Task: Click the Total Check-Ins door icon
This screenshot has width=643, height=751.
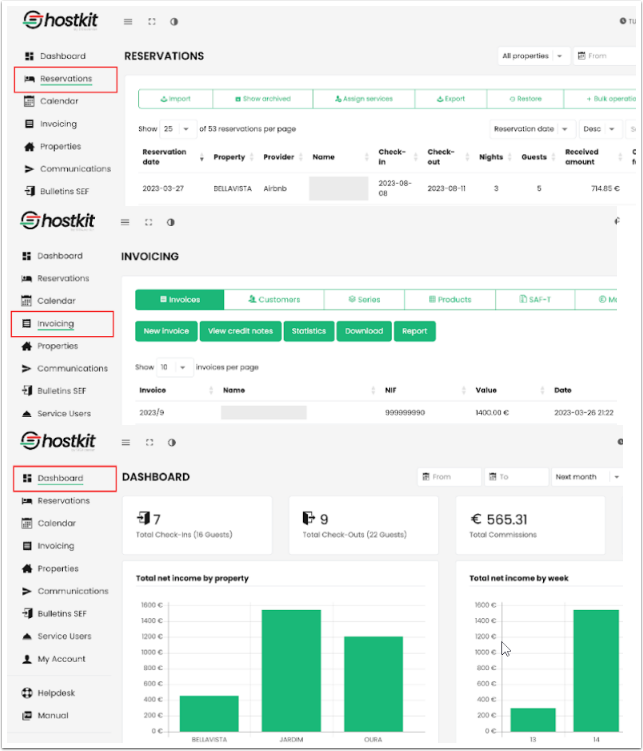Action: click(x=142, y=519)
